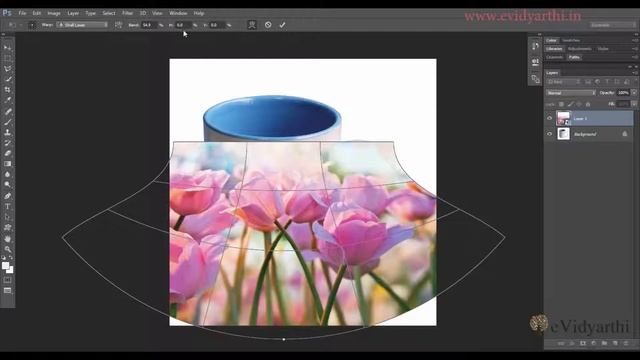Select the Custom Shape tool
Image resolution: width=640 pixels, height=360 pixels.
pyautogui.click(x=7, y=228)
